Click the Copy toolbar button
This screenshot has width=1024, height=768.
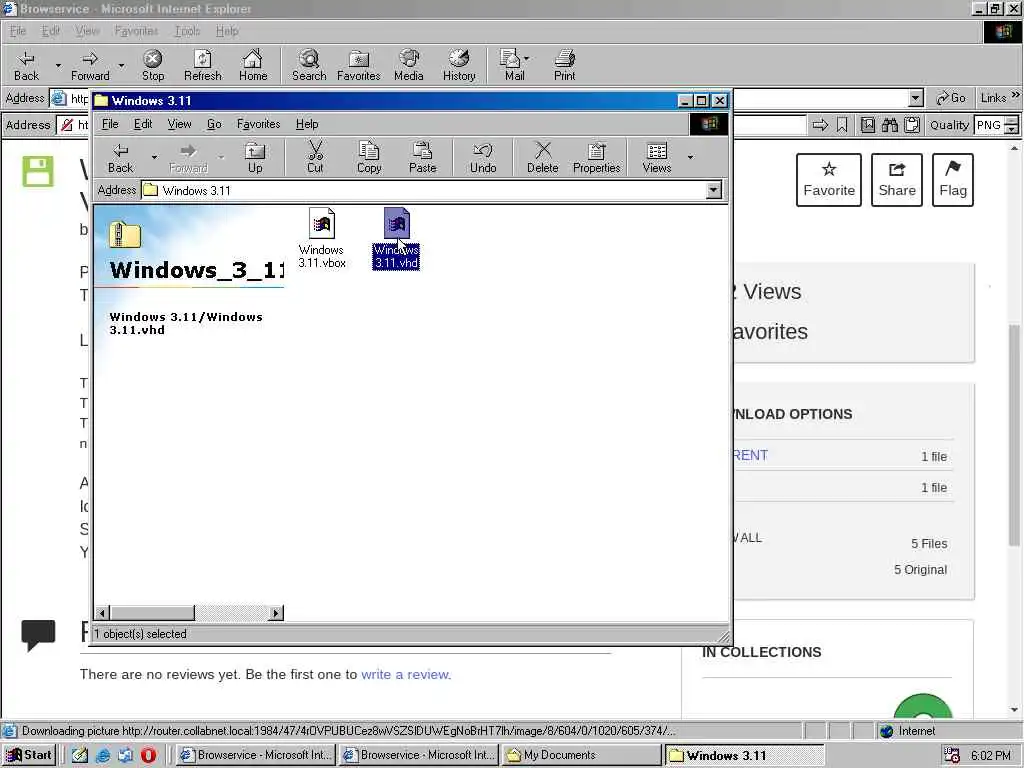369,158
